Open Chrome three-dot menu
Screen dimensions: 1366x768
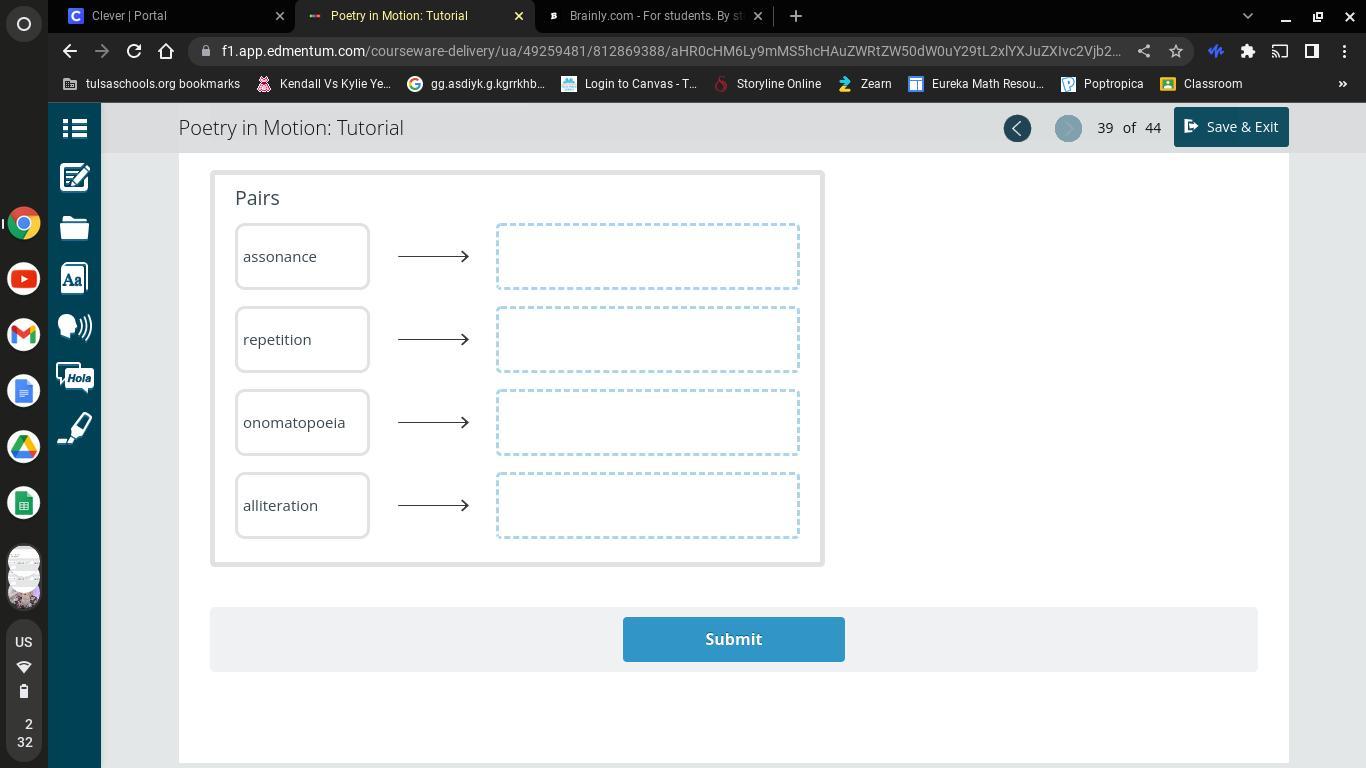tap(1344, 51)
